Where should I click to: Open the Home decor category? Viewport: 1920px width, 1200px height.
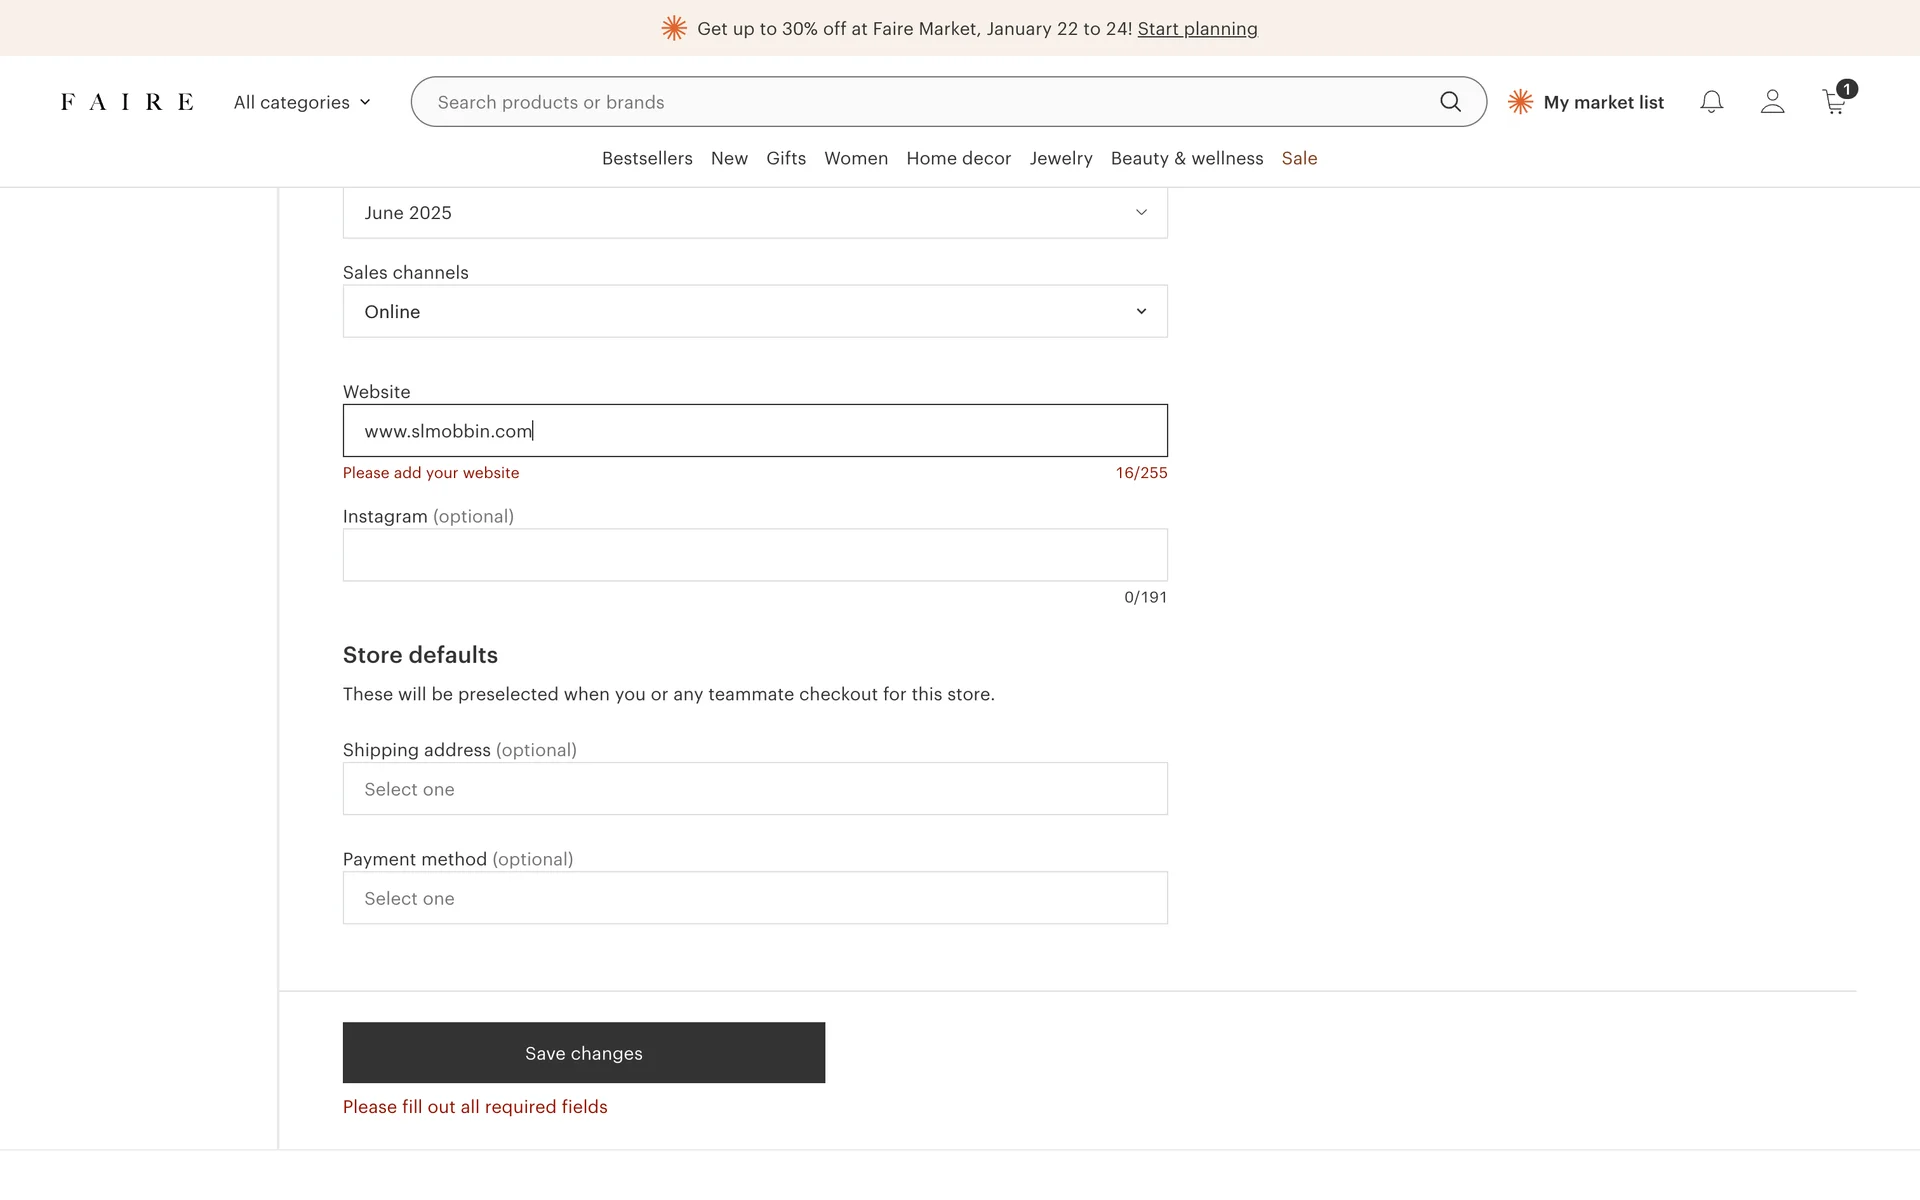coord(958,158)
